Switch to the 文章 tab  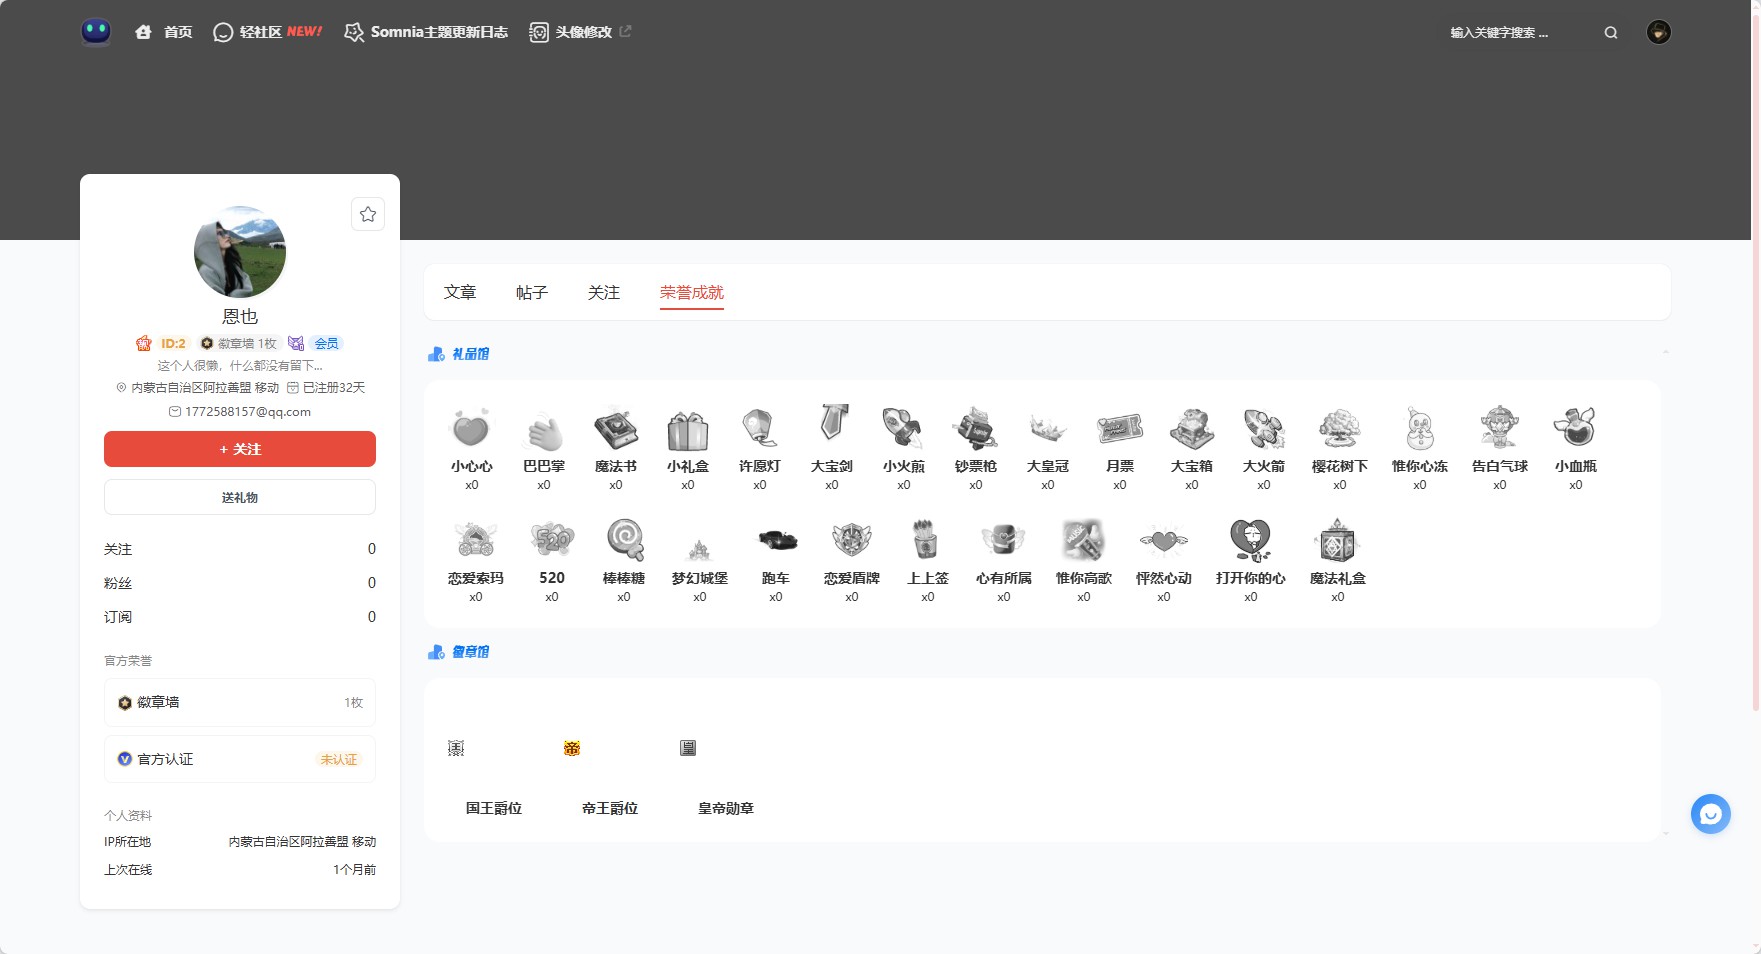pyautogui.click(x=460, y=292)
